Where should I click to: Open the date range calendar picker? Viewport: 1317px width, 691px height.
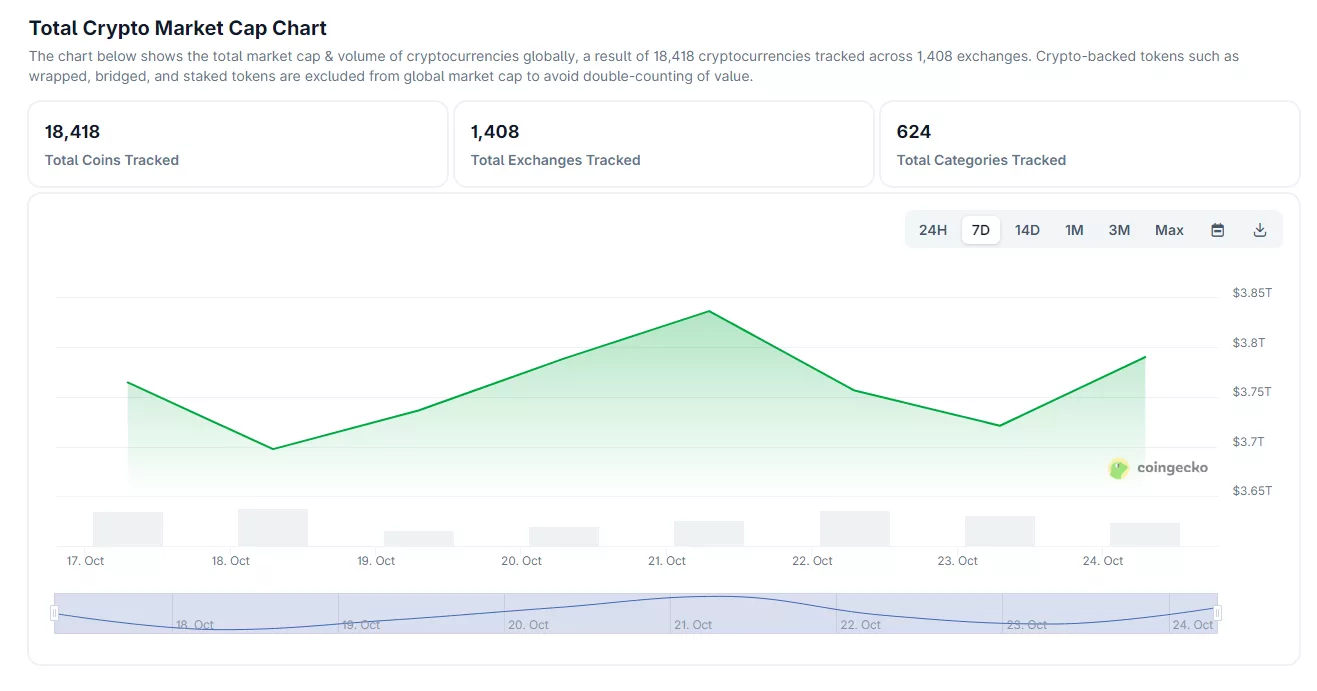[x=1217, y=229]
